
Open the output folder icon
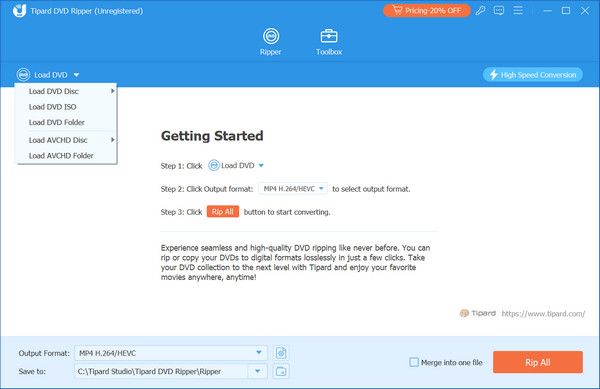[281, 371]
